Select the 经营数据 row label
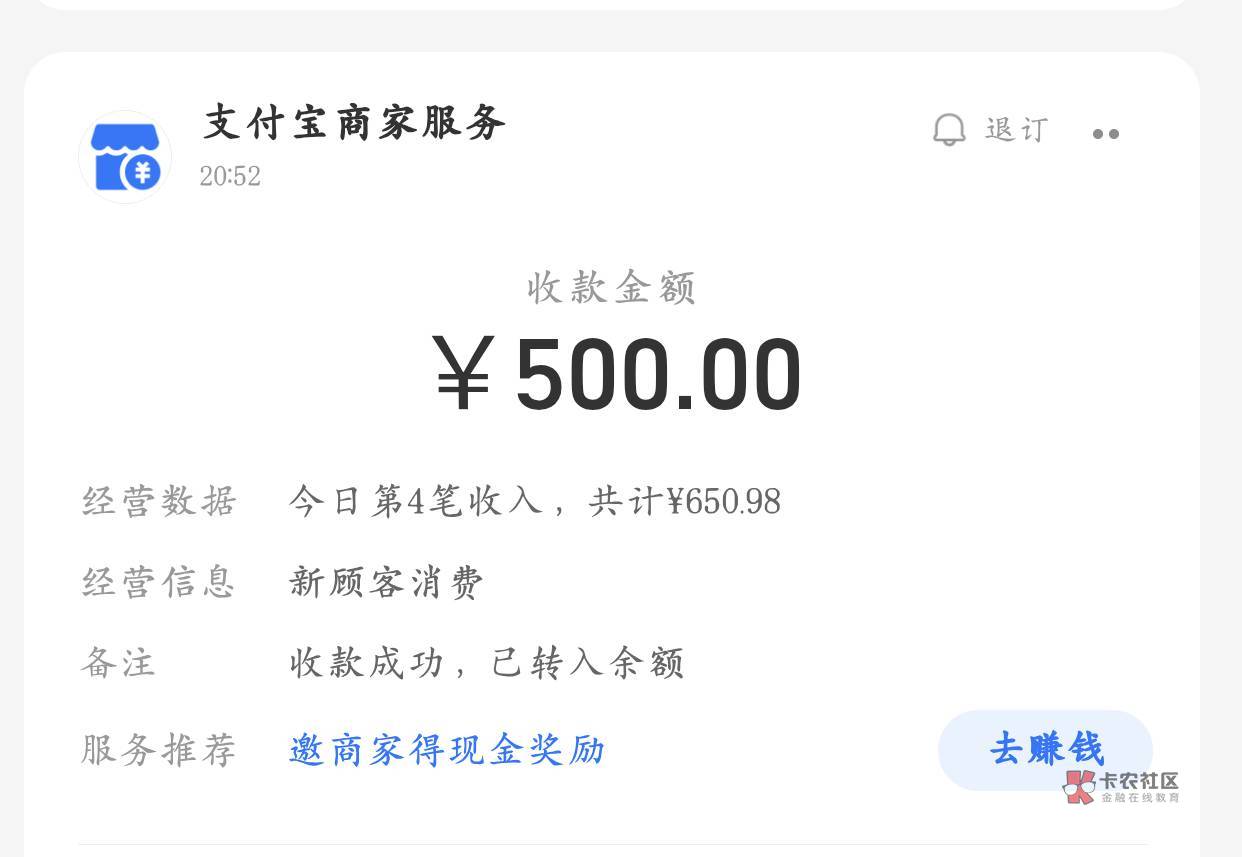Screen dimensions: 1242x857 pos(159,500)
